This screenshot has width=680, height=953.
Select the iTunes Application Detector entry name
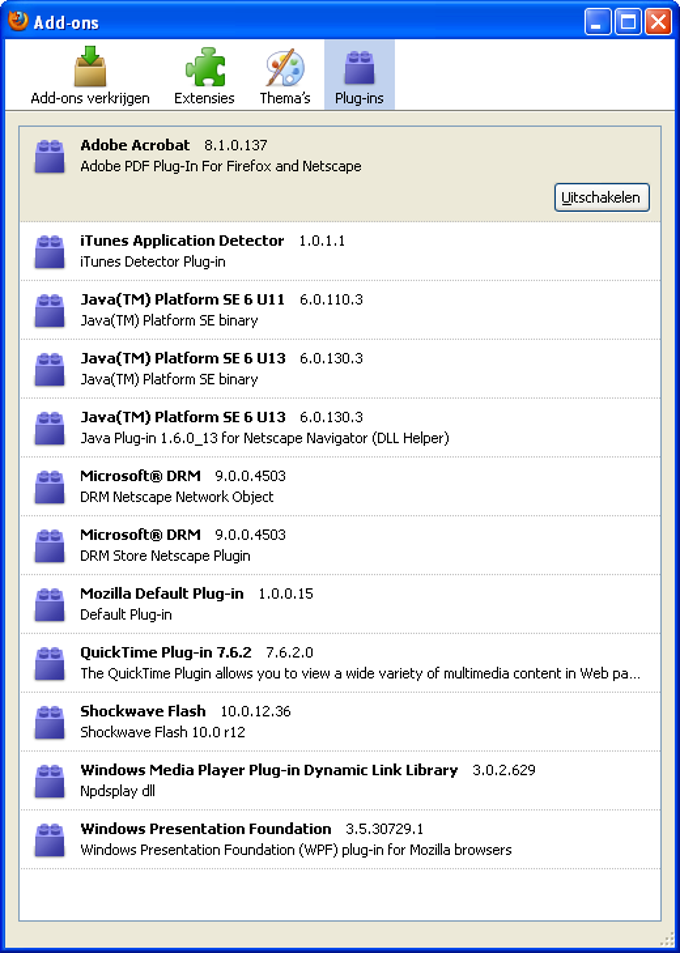(182, 241)
